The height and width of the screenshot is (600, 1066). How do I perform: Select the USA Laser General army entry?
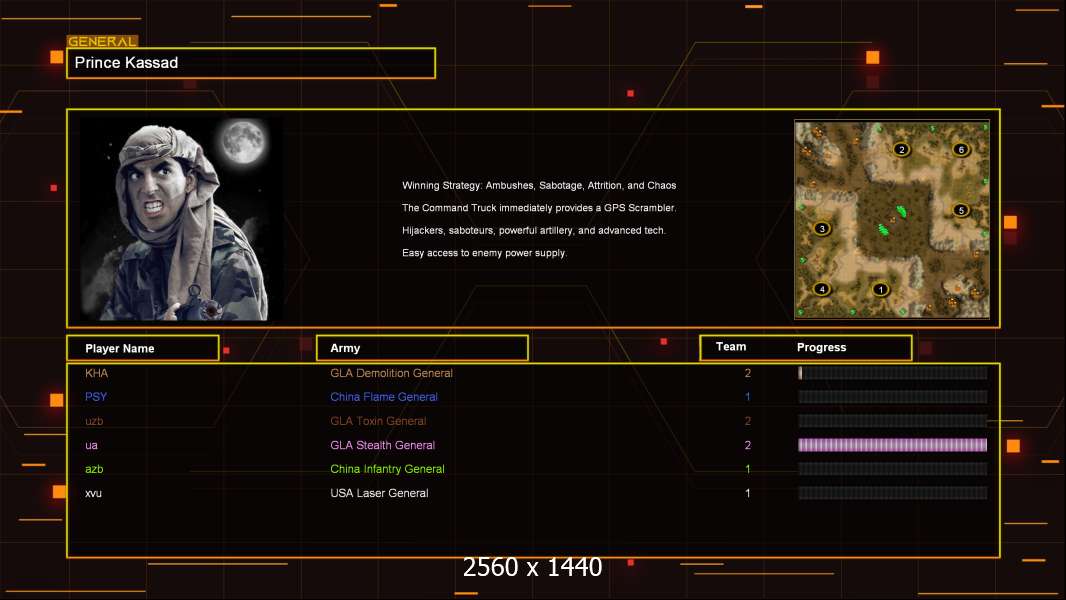click(379, 493)
